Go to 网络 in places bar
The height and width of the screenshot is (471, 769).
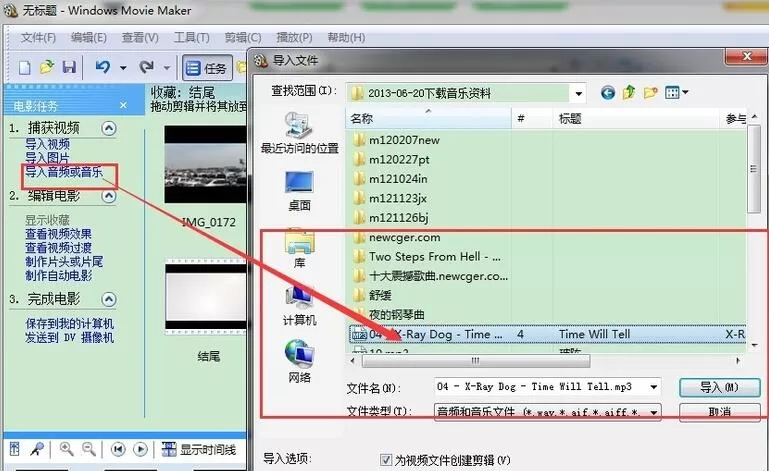coord(300,362)
